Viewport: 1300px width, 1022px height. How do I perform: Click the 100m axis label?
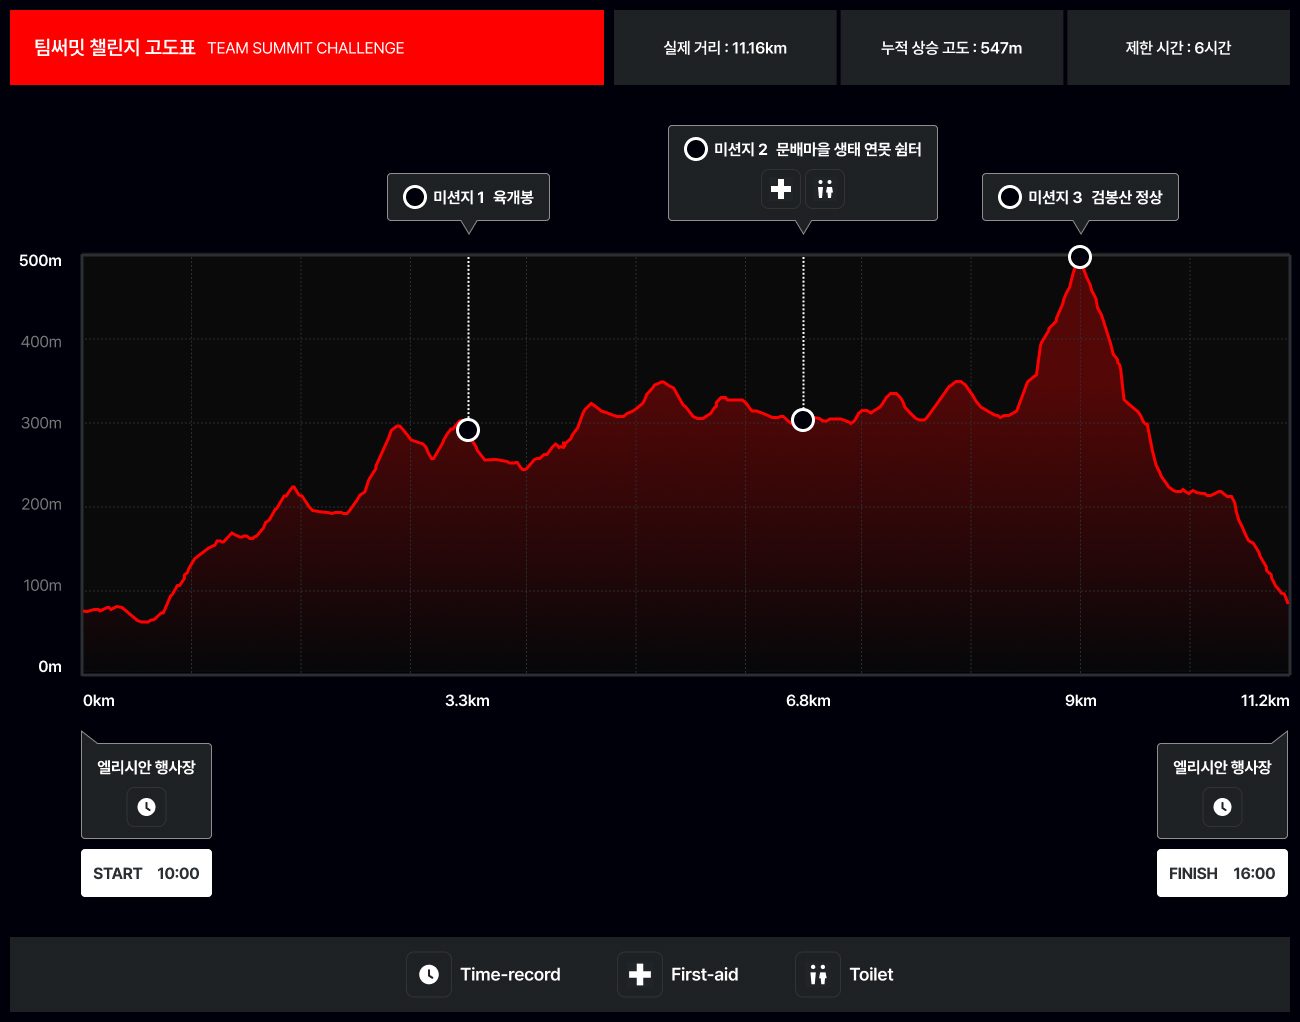coord(42,585)
